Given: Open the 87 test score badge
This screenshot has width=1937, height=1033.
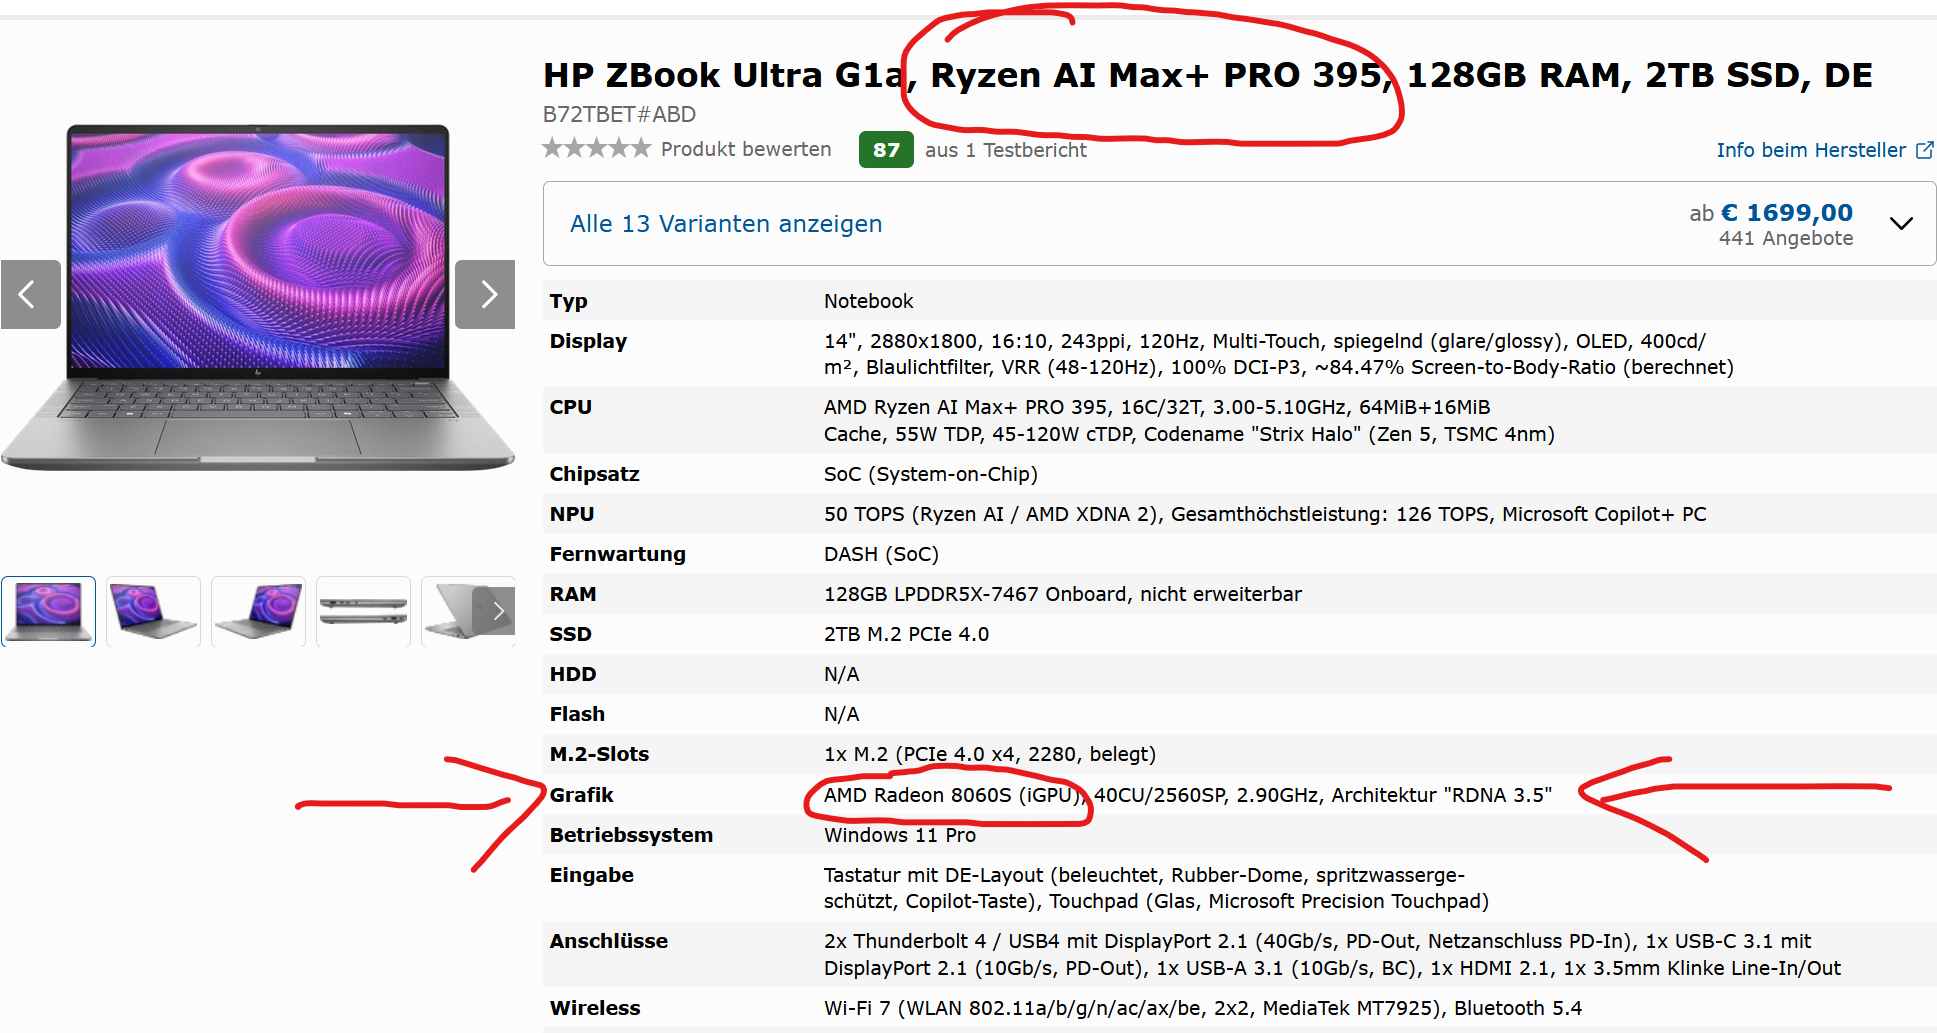Looking at the screenshot, I should point(886,150).
